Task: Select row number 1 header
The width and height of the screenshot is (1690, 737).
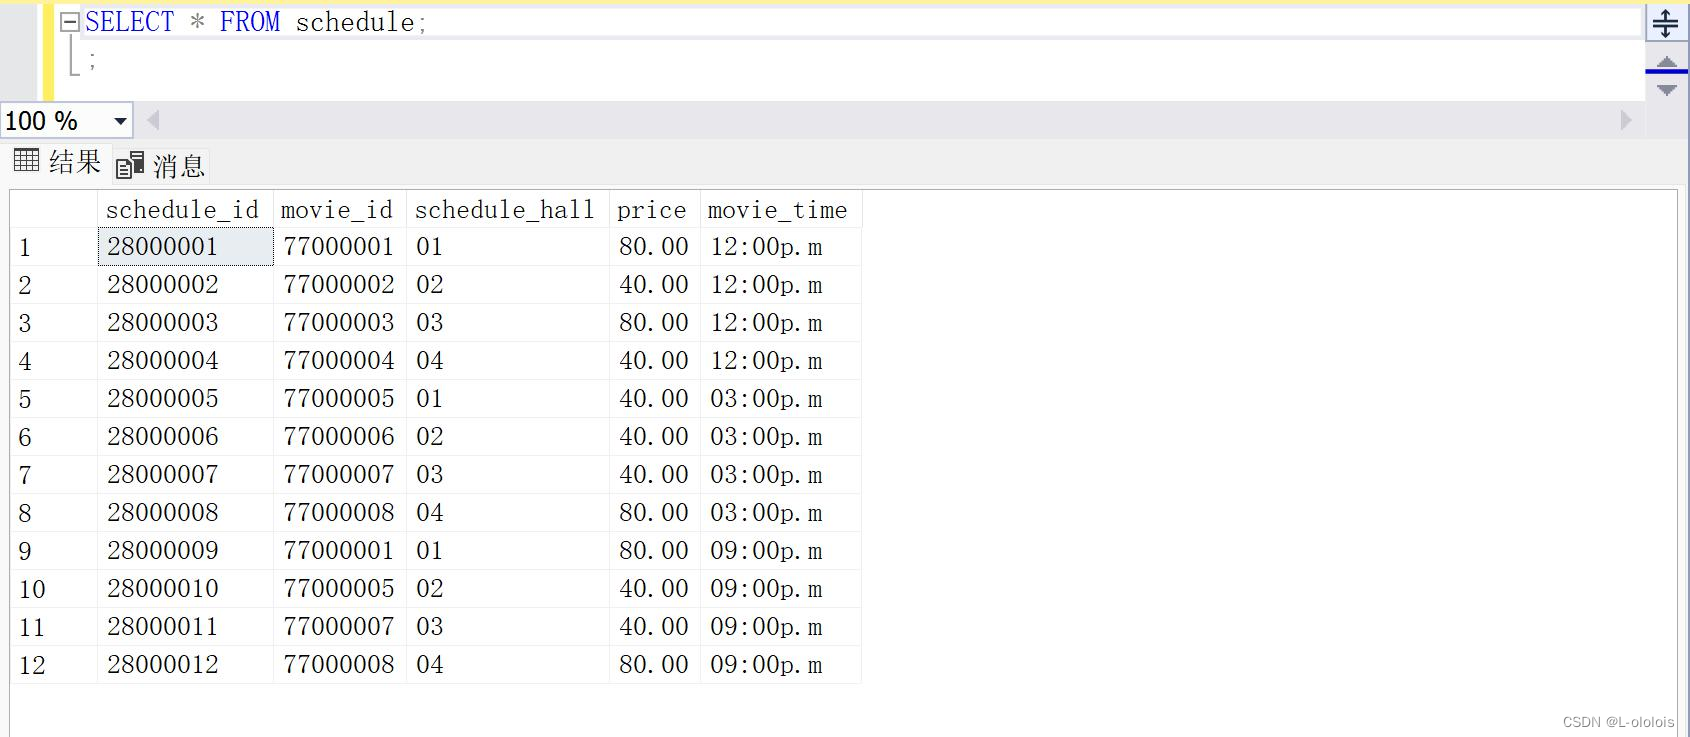Action: point(54,247)
